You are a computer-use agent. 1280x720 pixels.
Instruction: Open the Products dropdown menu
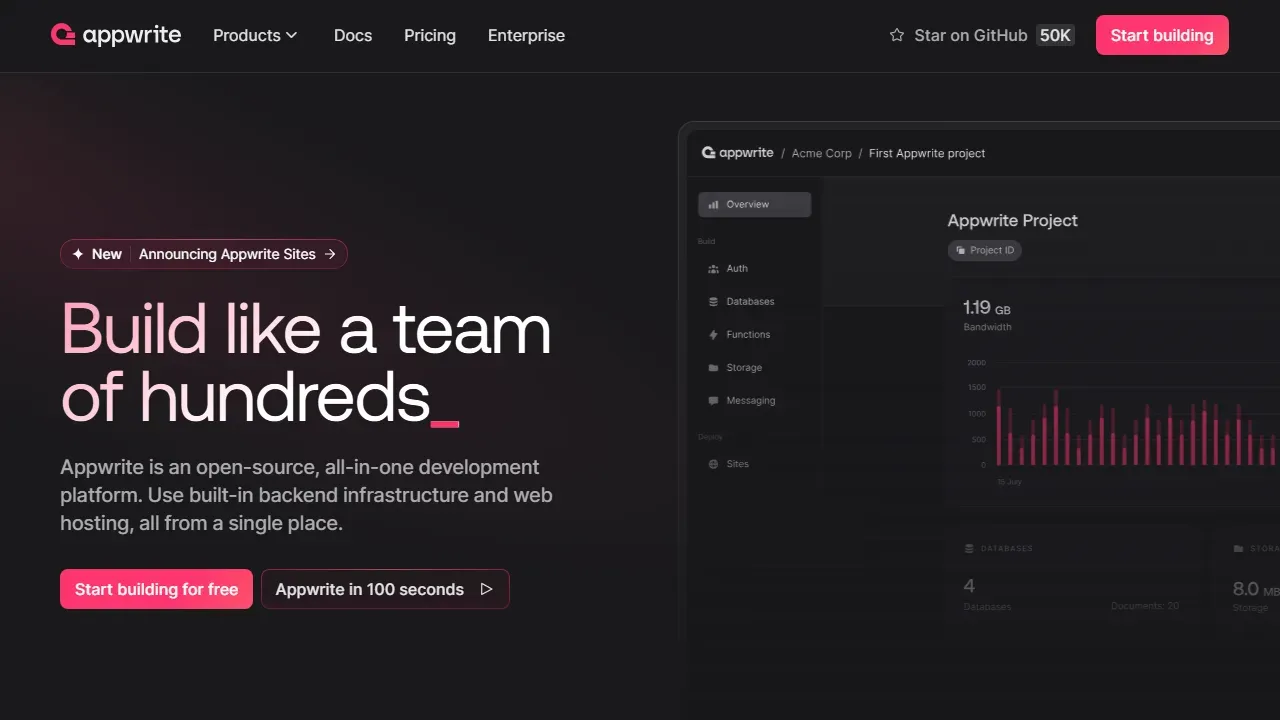click(x=255, y=35)
